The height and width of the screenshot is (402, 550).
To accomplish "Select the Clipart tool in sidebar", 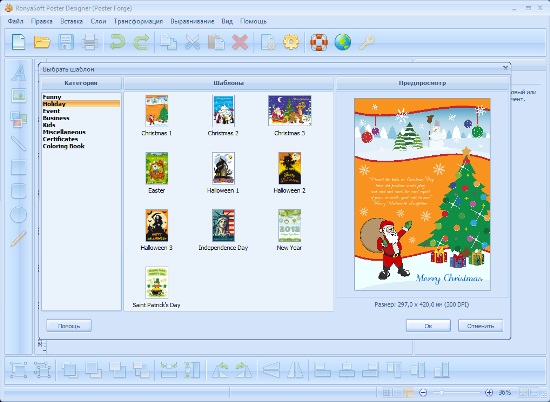I will click(19, 119).
